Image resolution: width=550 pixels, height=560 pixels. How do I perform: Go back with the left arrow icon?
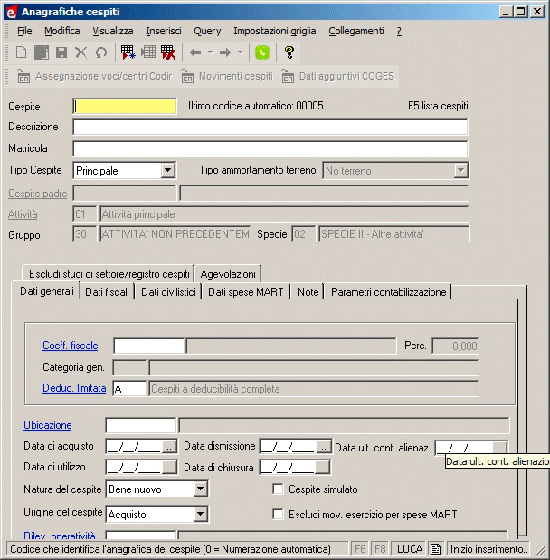pyautogui.click(x=195, y=53)
